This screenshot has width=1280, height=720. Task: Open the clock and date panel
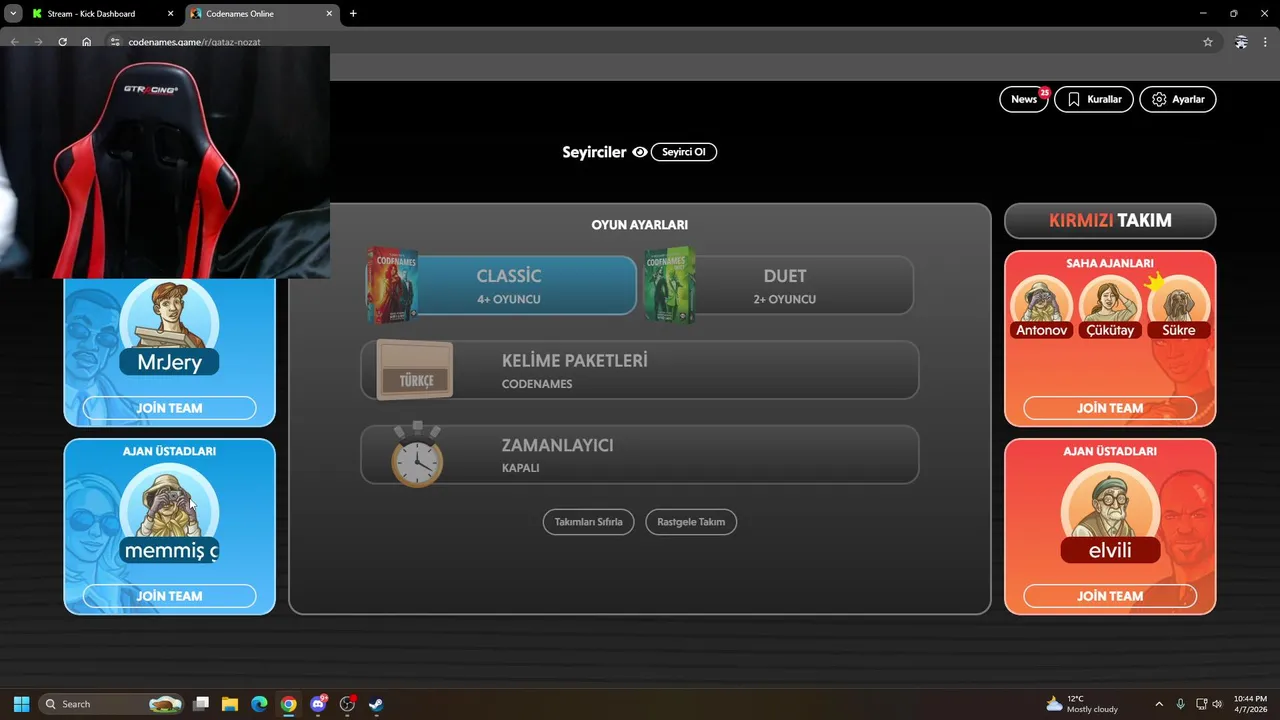point(1250,704)
